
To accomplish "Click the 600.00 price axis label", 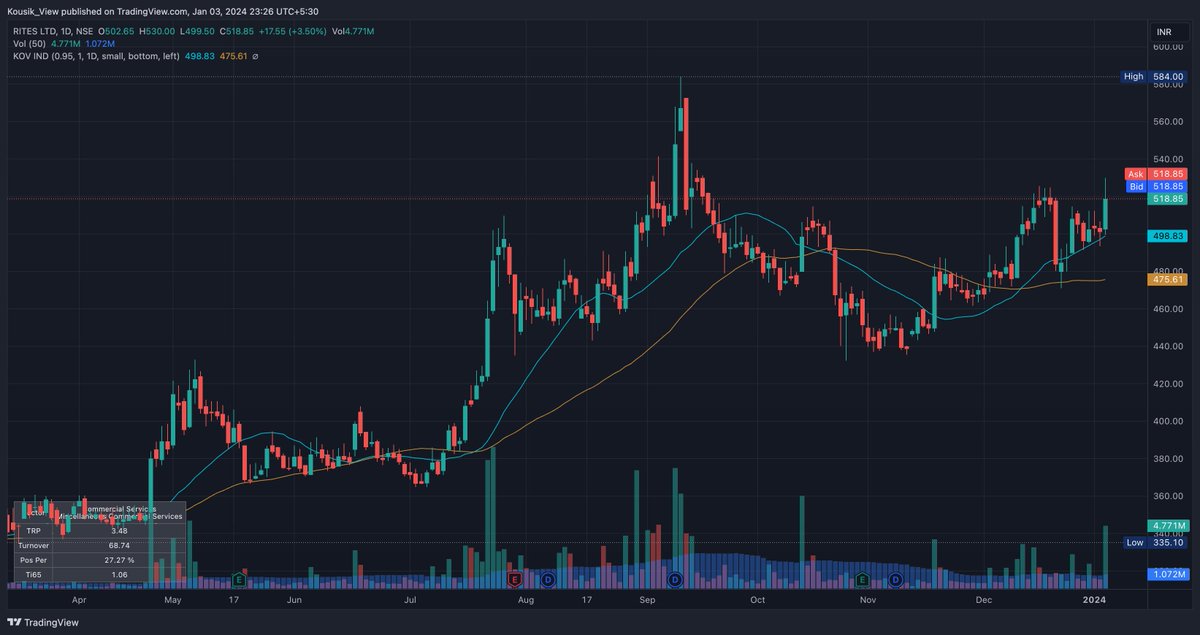I will [1169, 47].
